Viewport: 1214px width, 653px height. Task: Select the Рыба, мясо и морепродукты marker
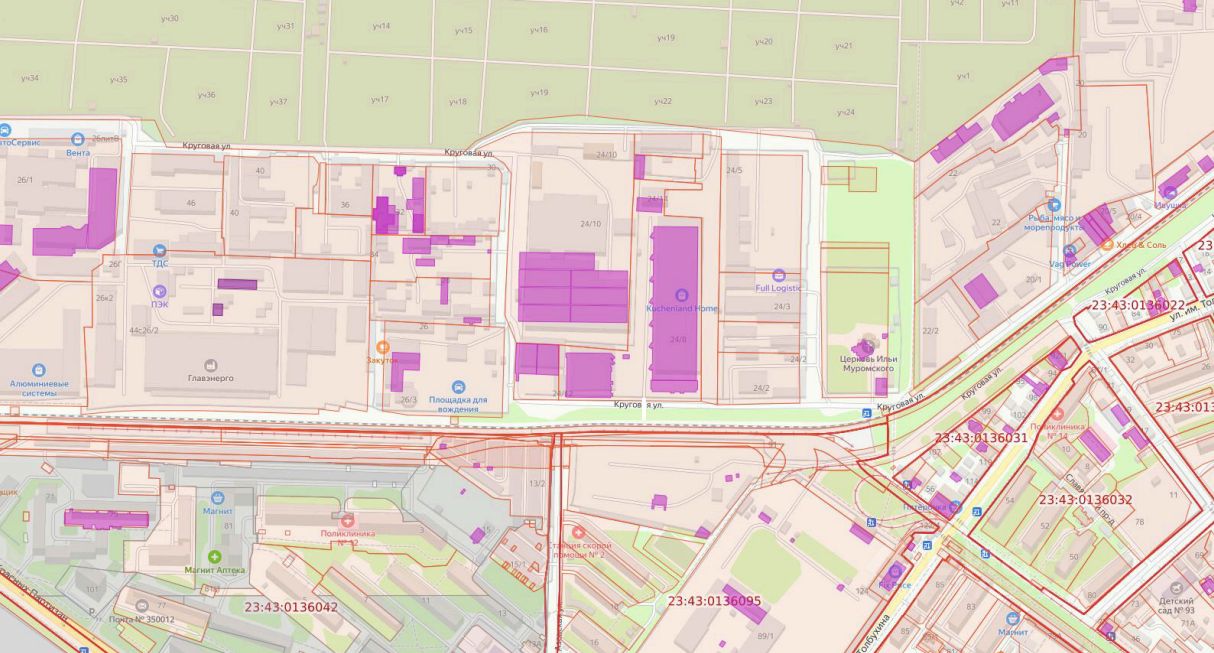(1054, 204)
